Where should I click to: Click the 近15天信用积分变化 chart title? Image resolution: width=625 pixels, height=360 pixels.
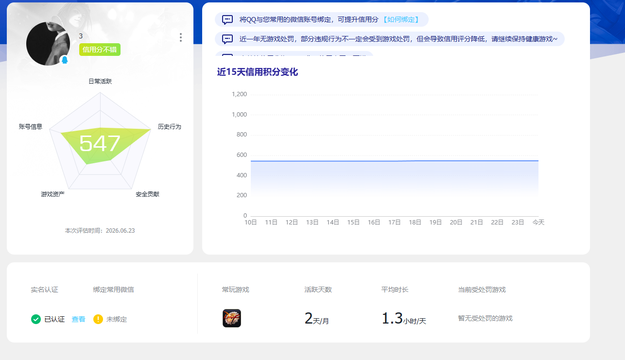click(257, 72)
